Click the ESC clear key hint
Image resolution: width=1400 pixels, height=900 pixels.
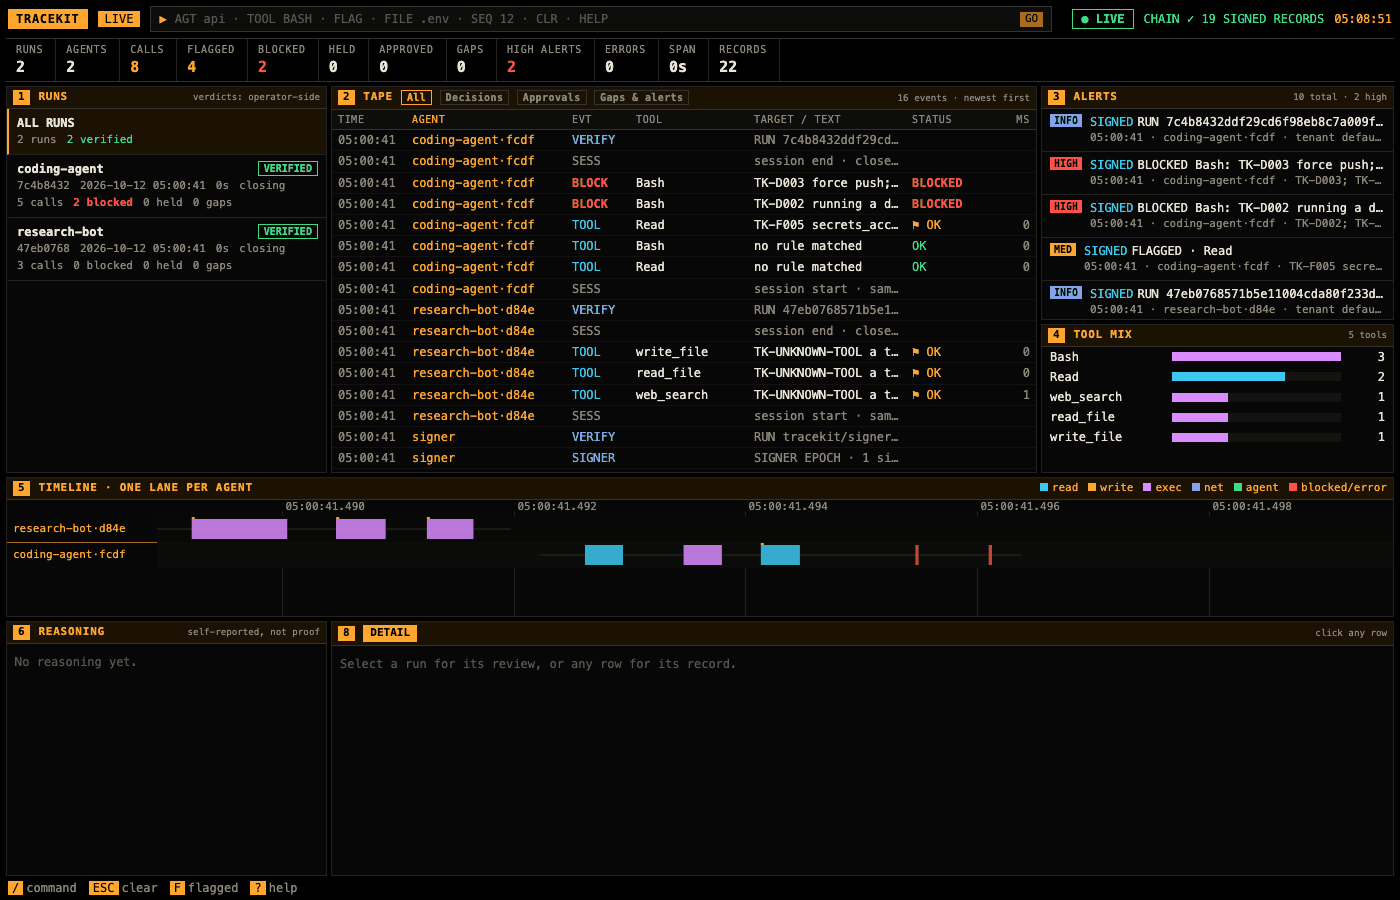103,888
